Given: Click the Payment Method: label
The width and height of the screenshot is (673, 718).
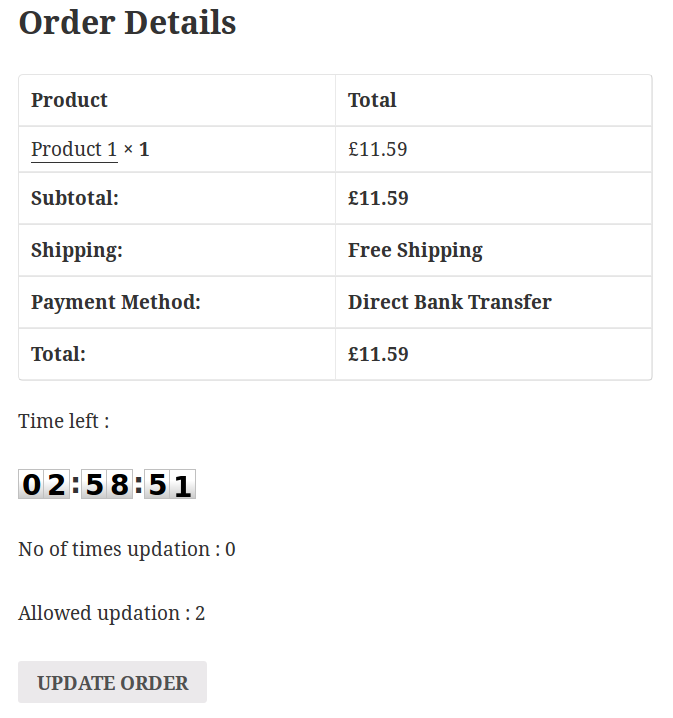Looking at the screenshot, I should (x=116, y=303).
